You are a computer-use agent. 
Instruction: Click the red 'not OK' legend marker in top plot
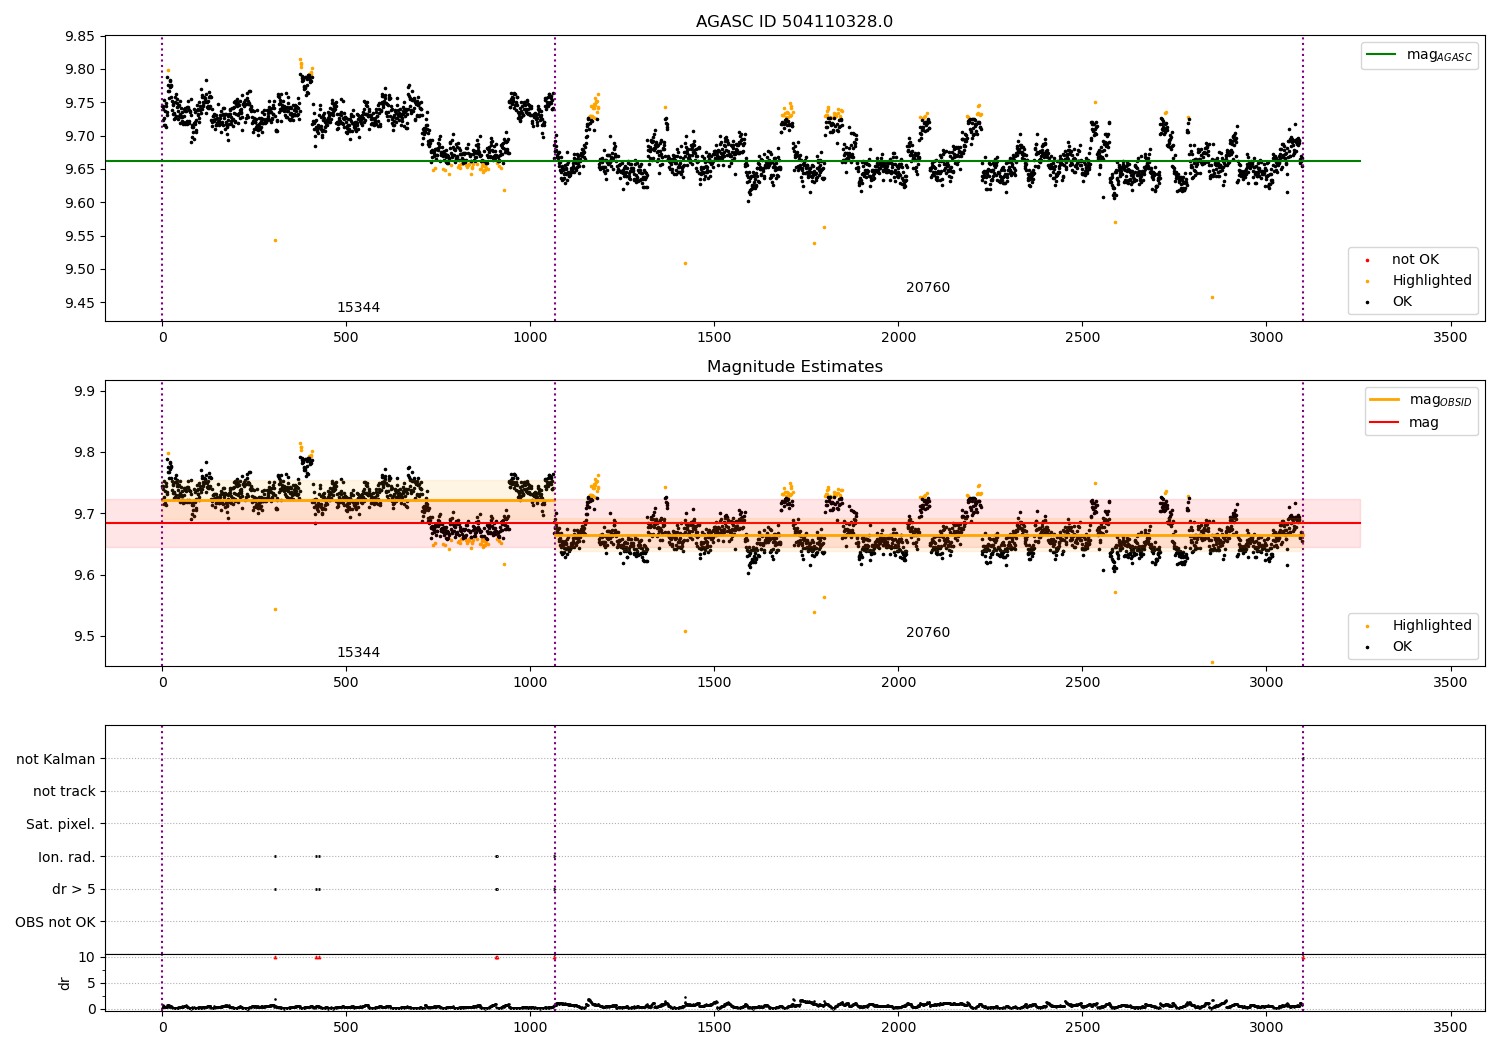coord(1367,260)
